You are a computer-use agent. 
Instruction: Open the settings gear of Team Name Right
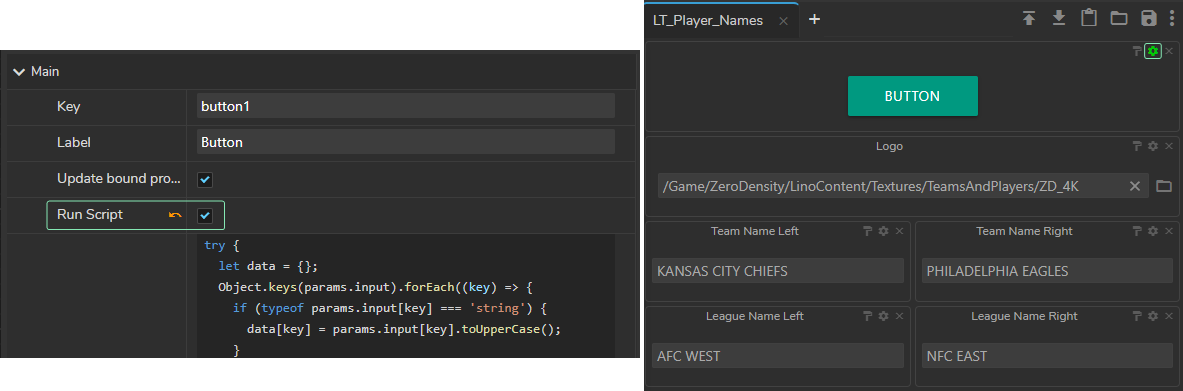[x=1153, y=231]
